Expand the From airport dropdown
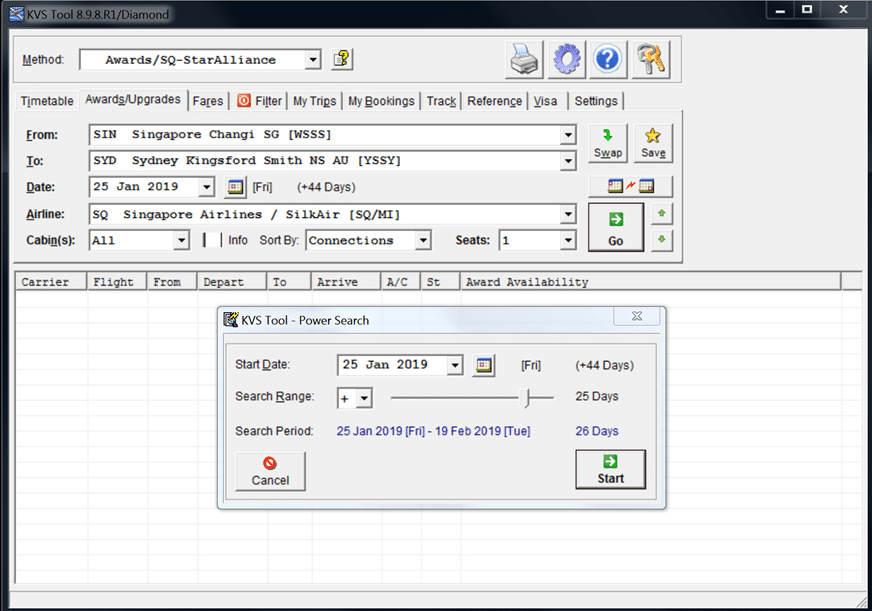Screen dimensions: 872x611 coord(568,135)
